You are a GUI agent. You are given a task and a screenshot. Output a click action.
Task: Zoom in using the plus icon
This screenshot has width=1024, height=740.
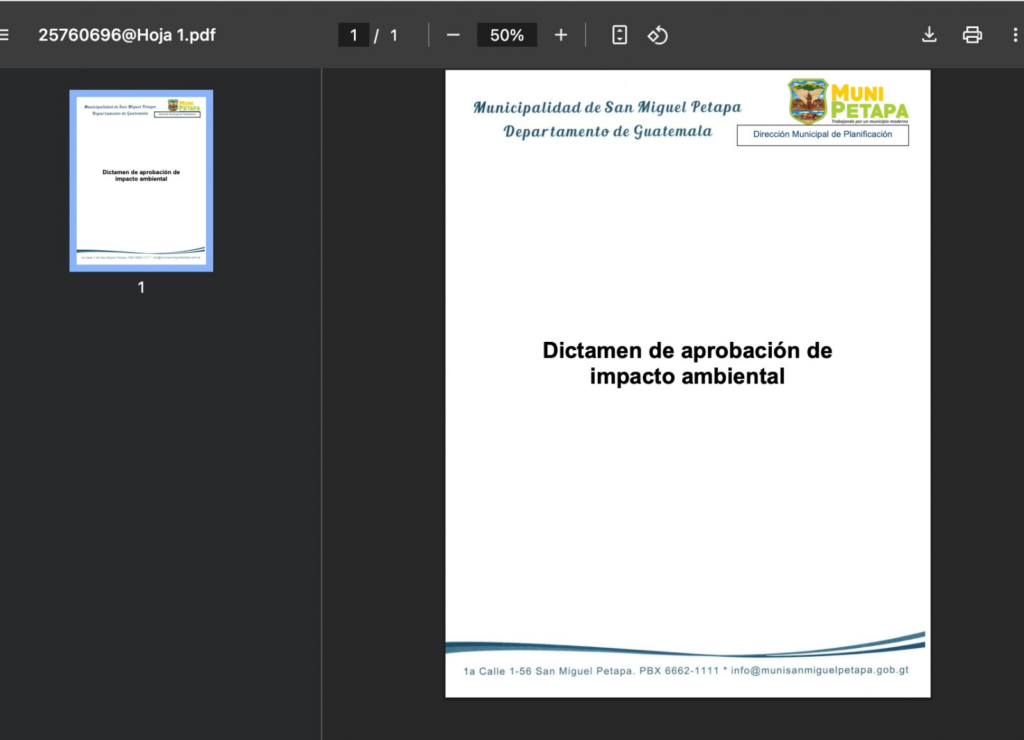pyautogui.click(x=561, y=35)
